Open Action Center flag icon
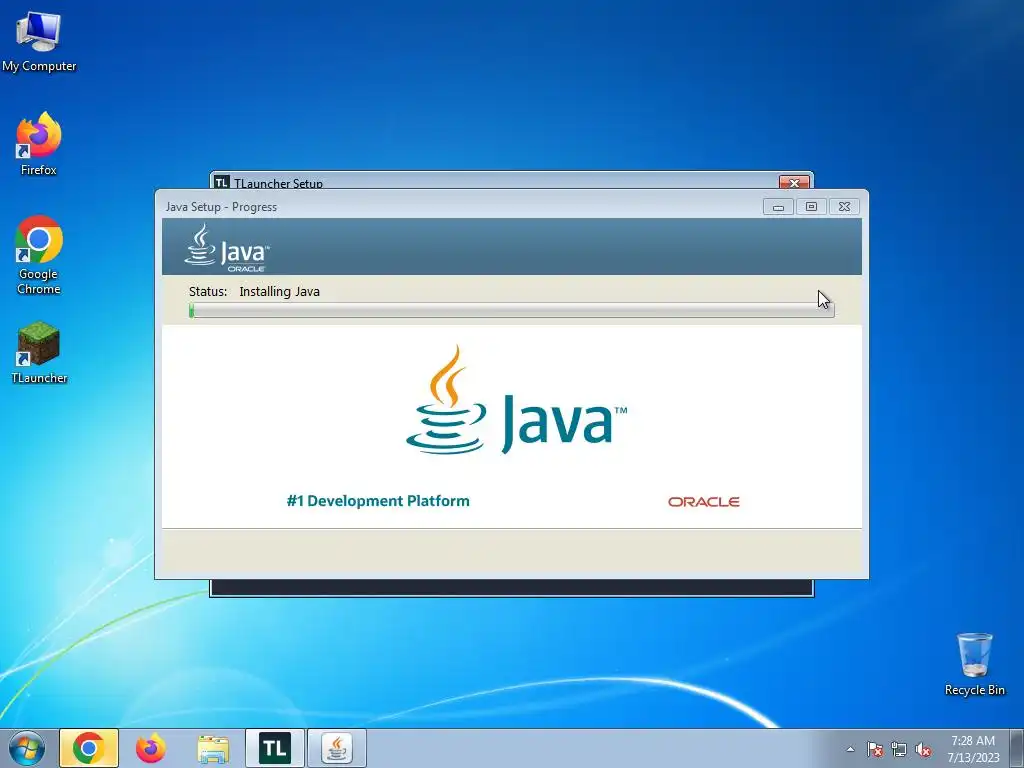This screenshot has height=768, width=1024. [875, 749]
